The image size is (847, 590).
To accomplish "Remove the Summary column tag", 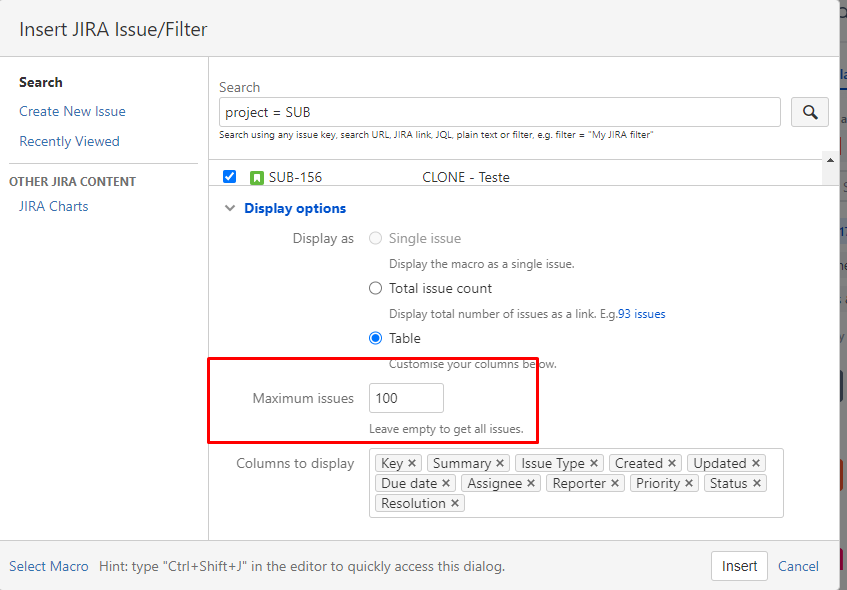I will [x=500, y=463].
